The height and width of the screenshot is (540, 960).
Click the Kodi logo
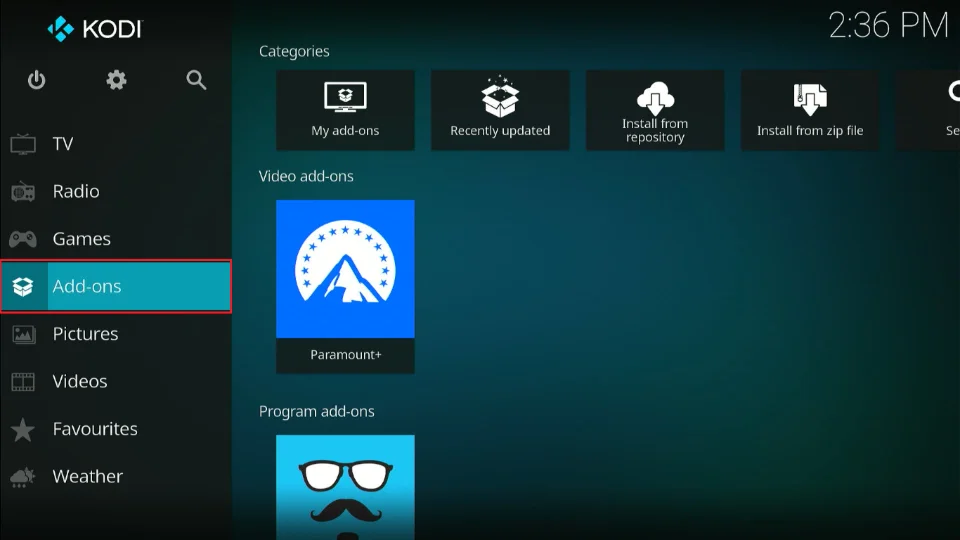tap(94, 29)
